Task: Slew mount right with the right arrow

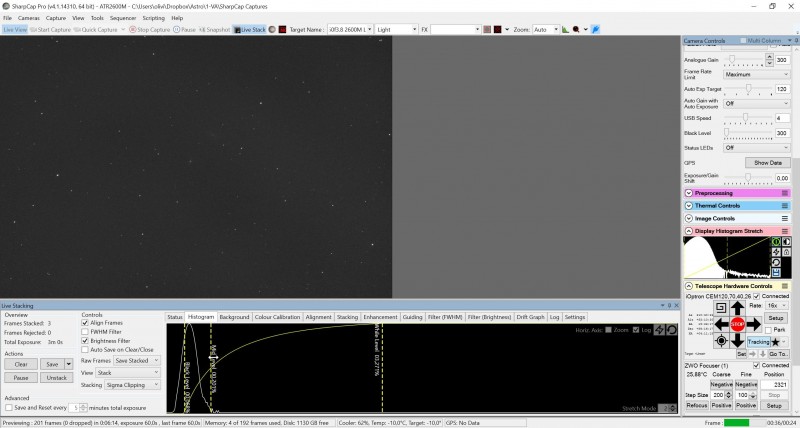Action: click(754, 324)
